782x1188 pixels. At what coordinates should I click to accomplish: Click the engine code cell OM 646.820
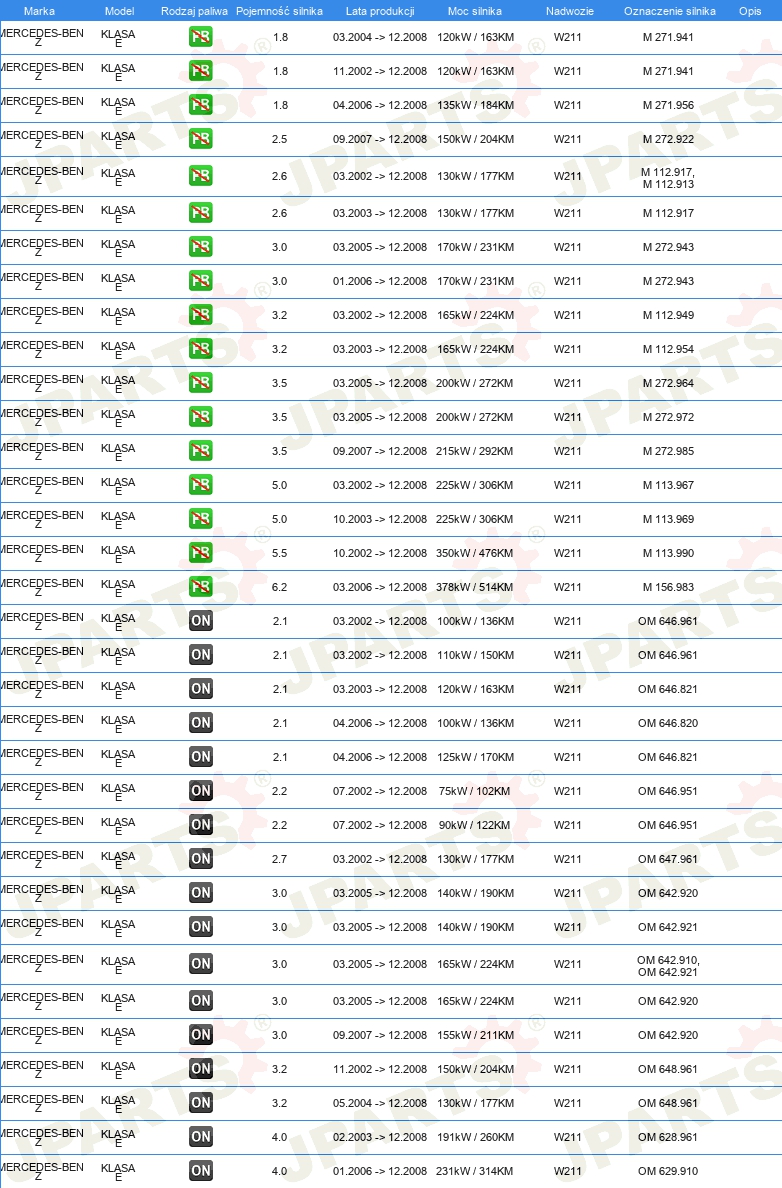tap(668, 723)
